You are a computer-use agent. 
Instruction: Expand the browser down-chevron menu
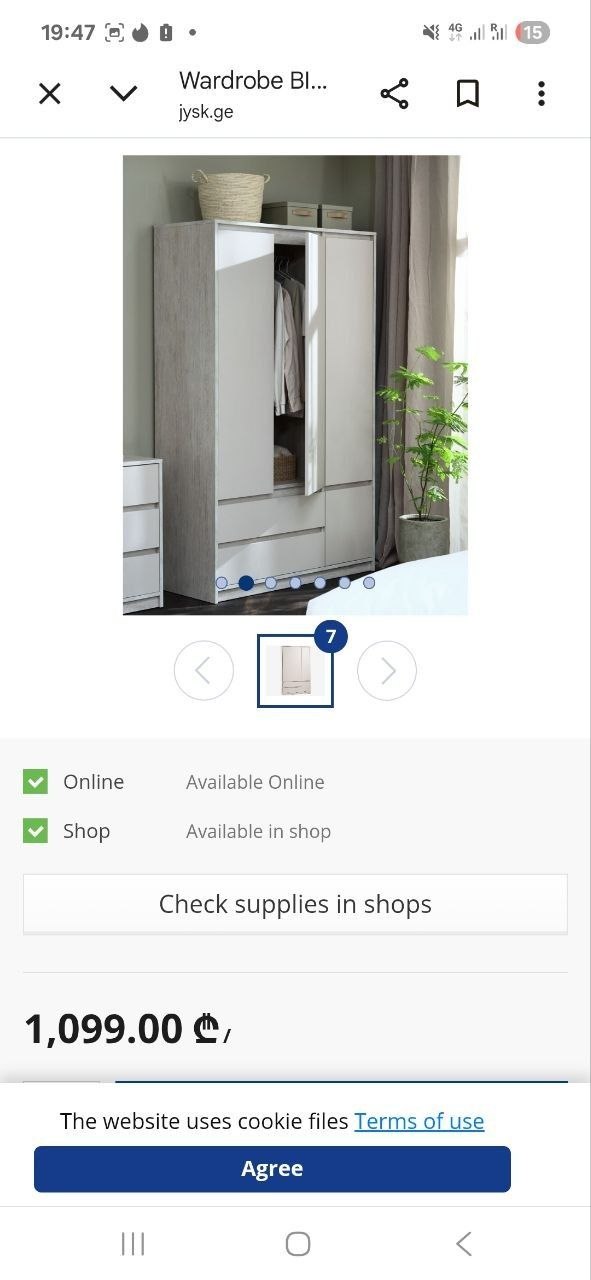123,94
